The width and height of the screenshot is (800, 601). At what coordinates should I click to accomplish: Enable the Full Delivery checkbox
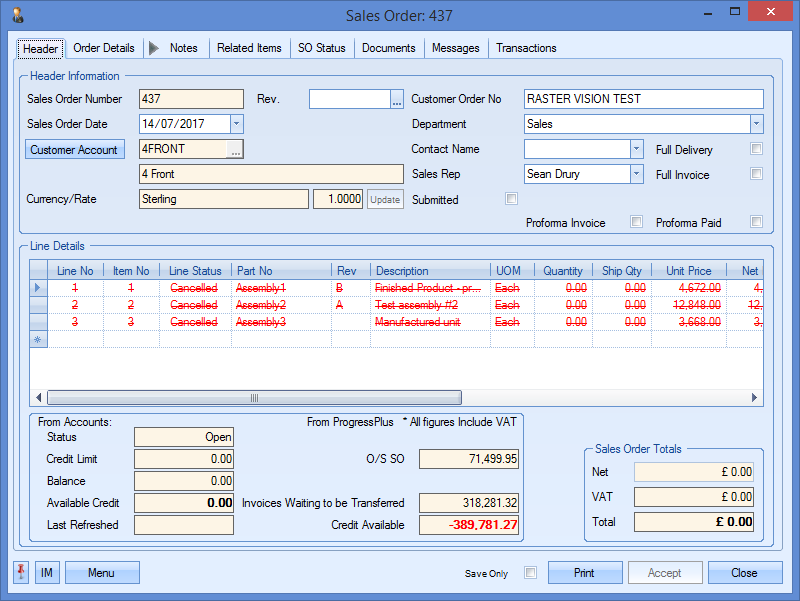pyautogui.click(x=757, y=149)
